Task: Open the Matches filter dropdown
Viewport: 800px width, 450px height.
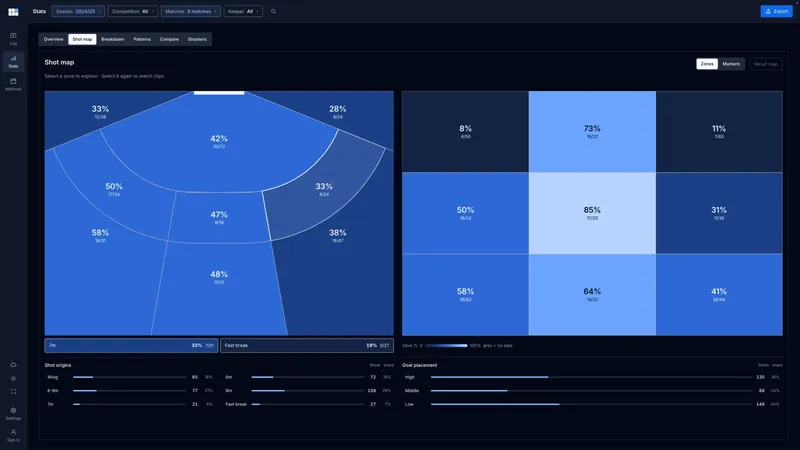Action: pos(191,11)
